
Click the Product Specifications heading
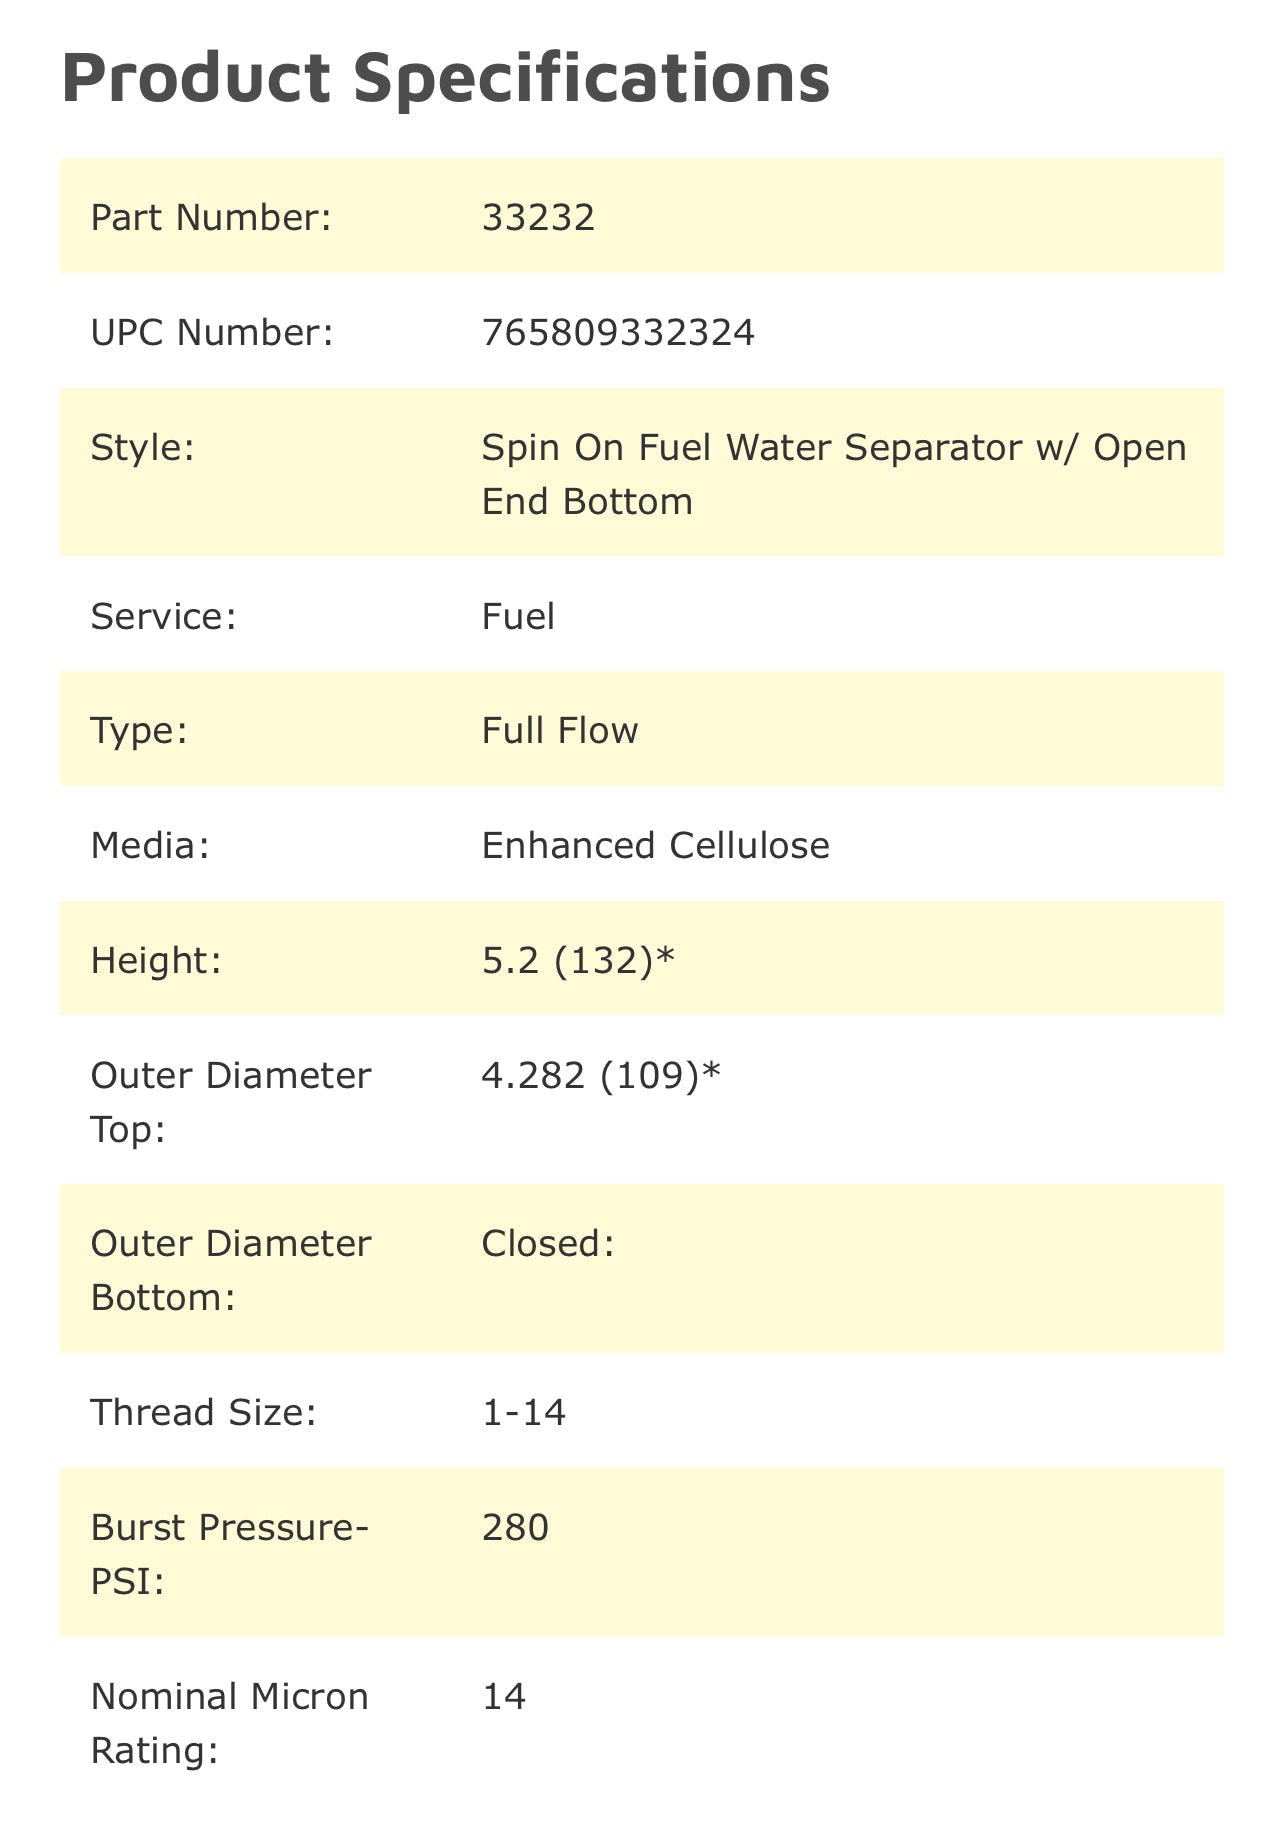[x=445, y=78]
